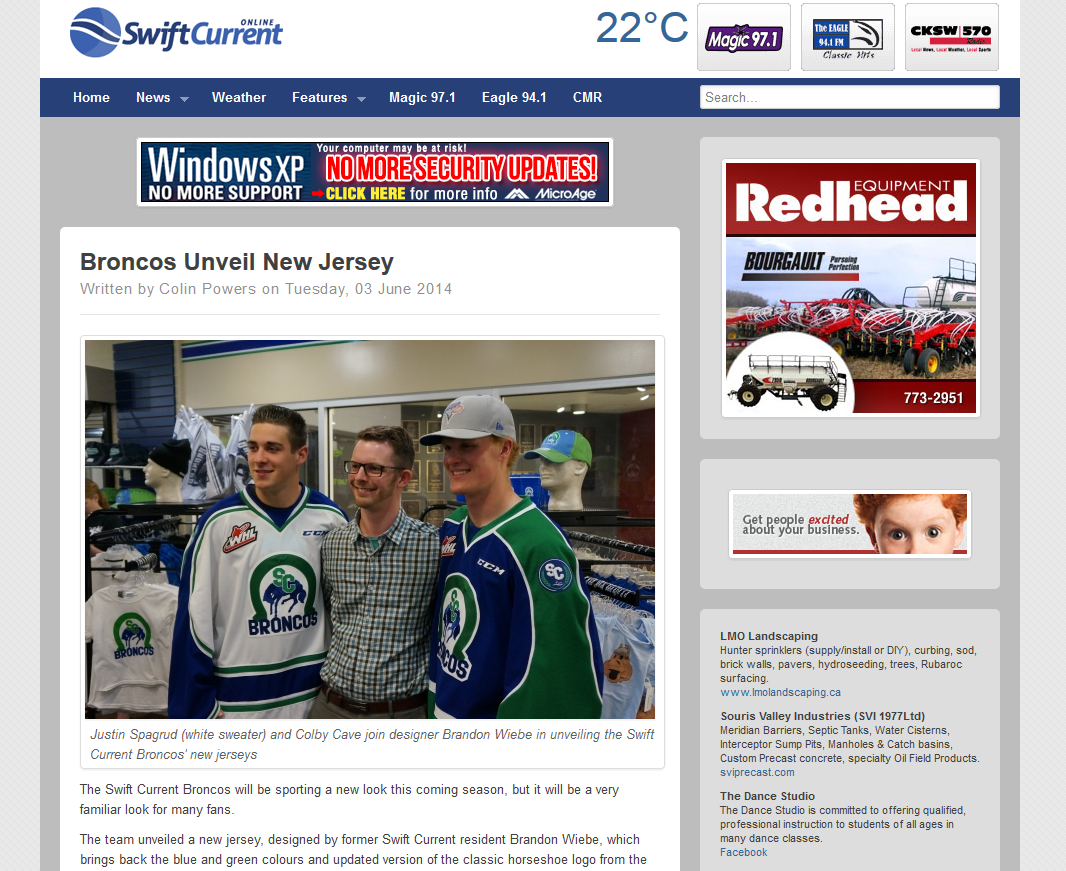
Task: Expand the Features dropdown arrow
Action: (362, 99)
